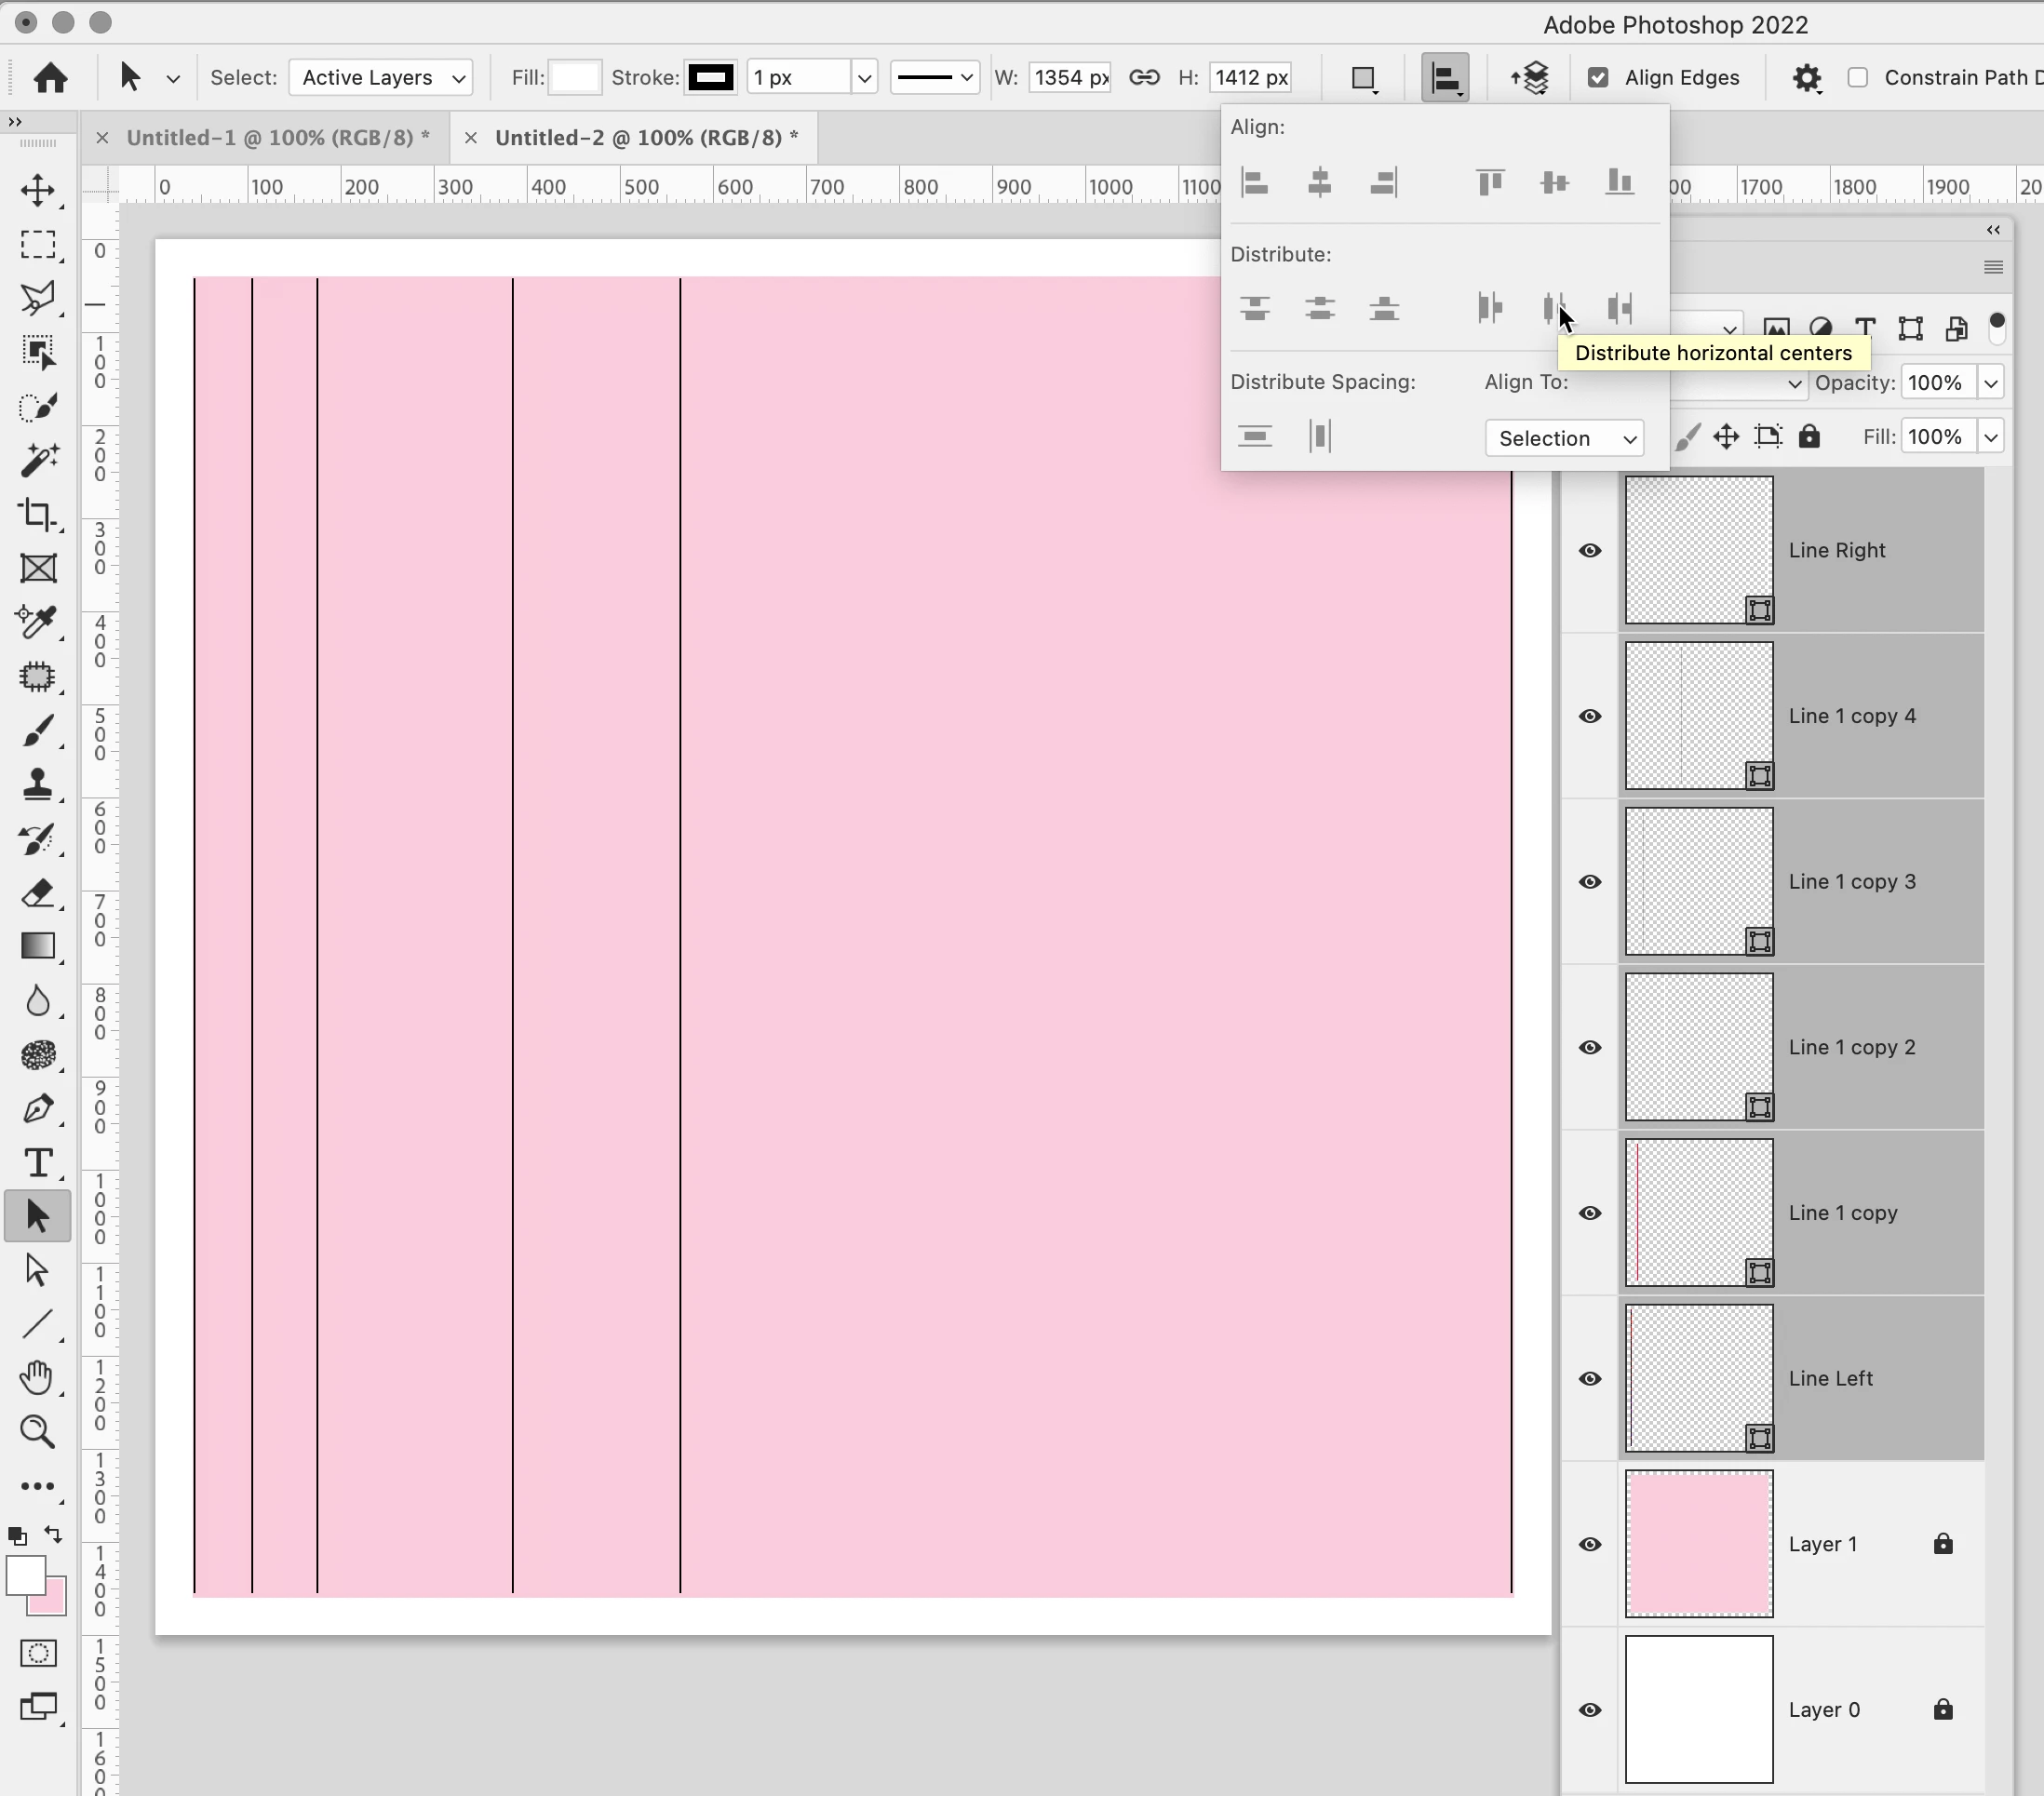Uncheck the Align Edges checkbox
Screen dimensions: 2044x1796
(x=1598, y=77)
